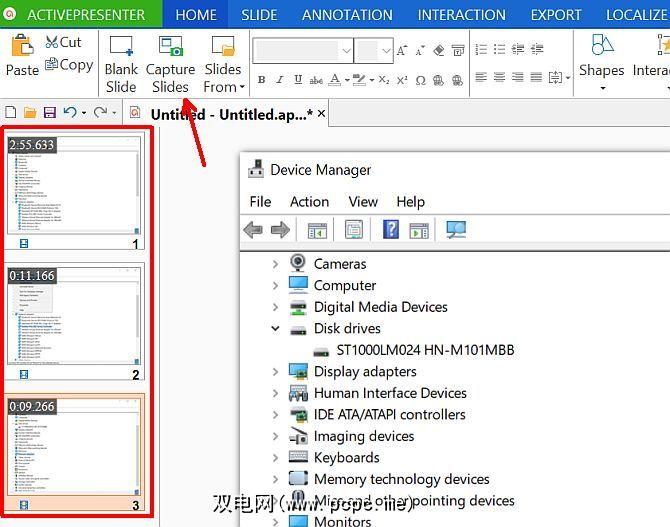
Task: Switch to the INTERACTION ribbon tab
Action: 461,15
